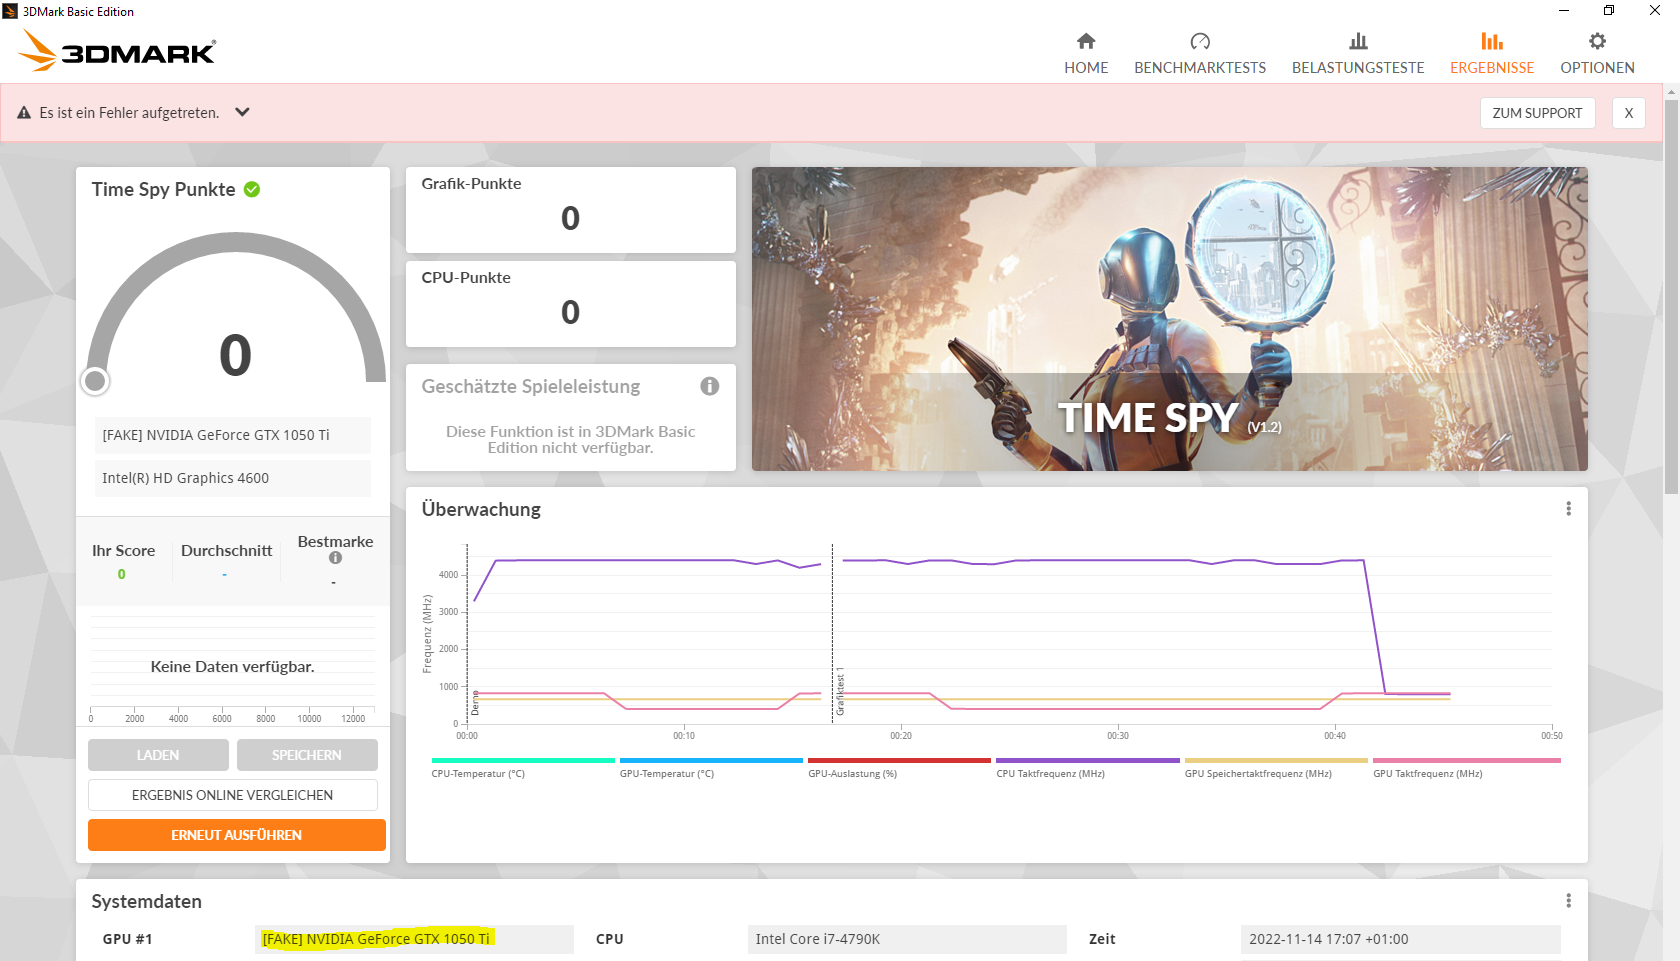Image resolution: width=1680 pixels, height=961 pixels.
Task: Click the 3DMark logo
Action: pyautogui.click(x=117, y=51)
